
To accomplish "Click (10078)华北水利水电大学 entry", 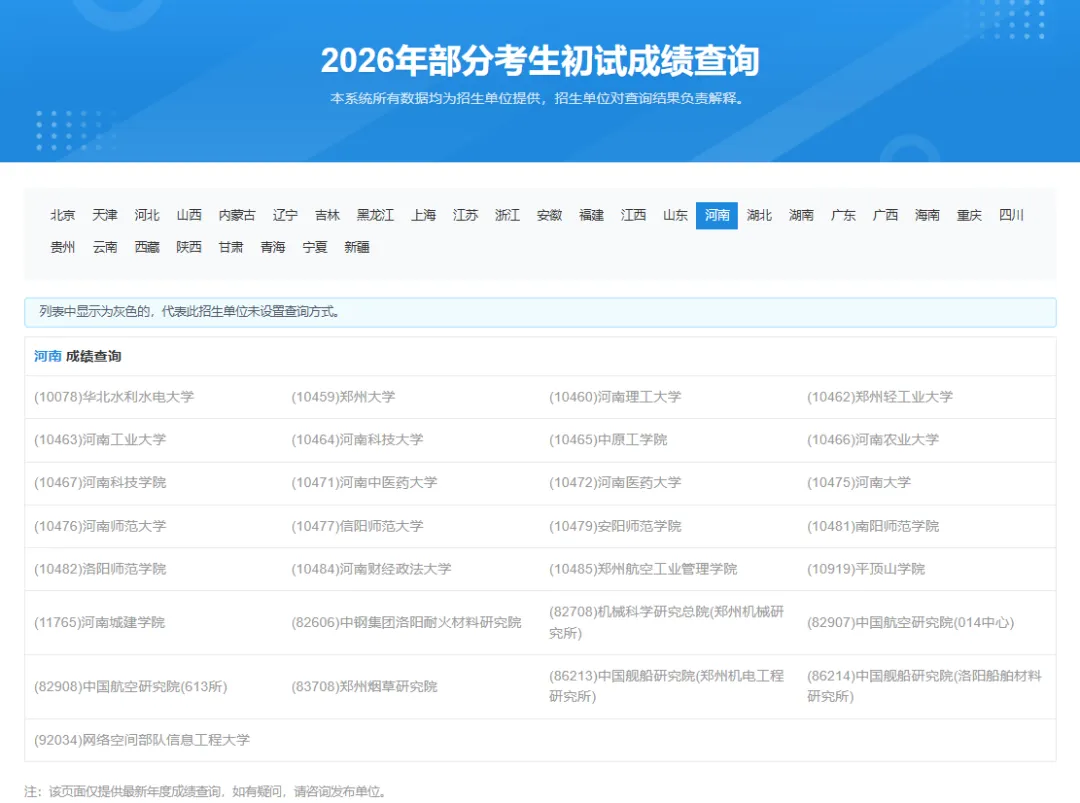I will (114, 397).
